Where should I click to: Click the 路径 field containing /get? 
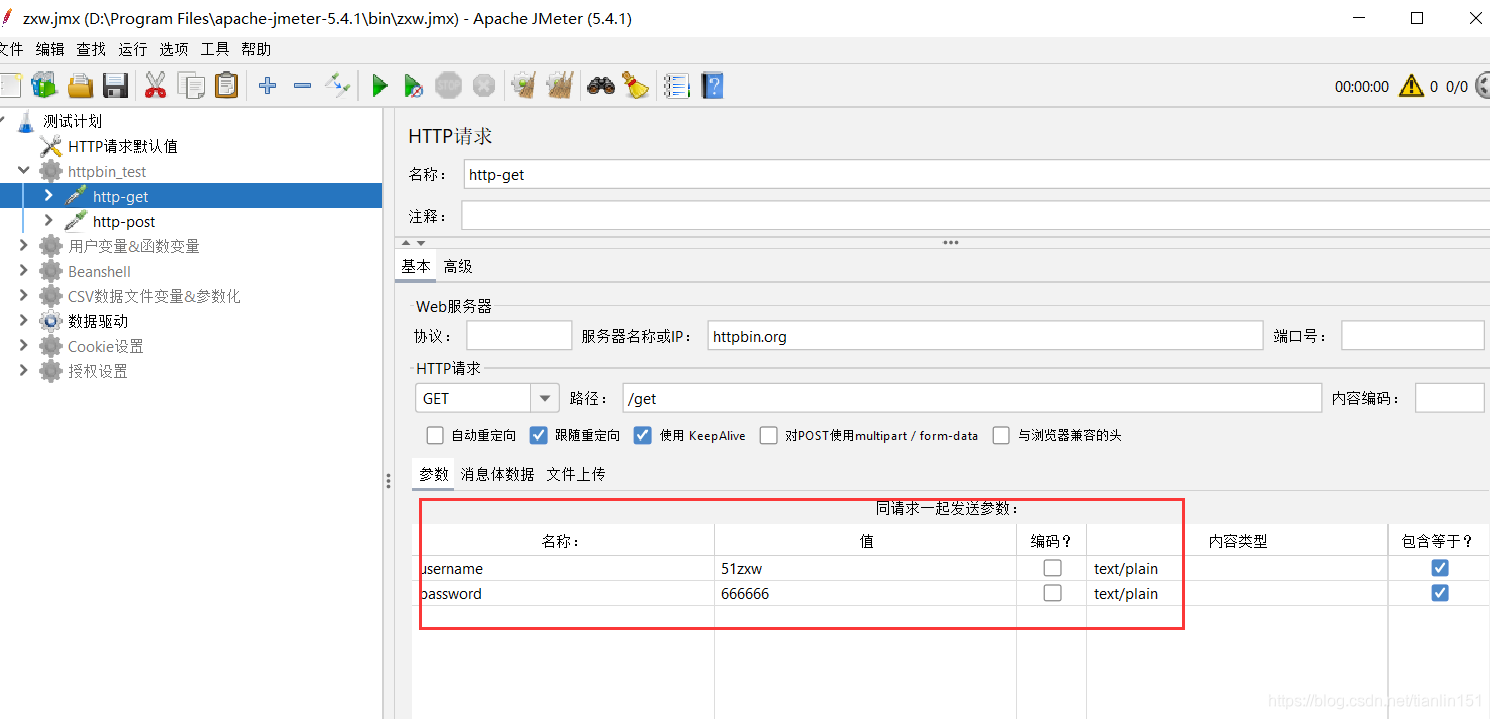click(x=971, y=398)
